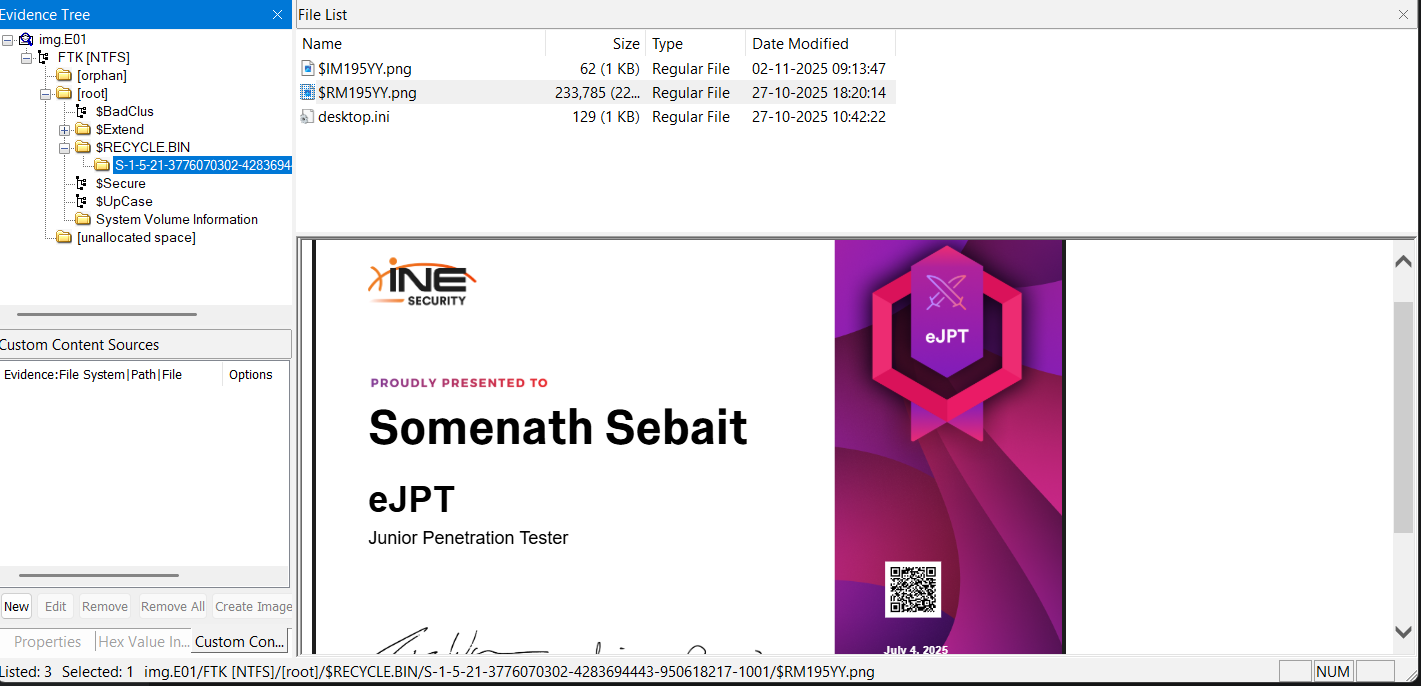Viewport: 1421px width, 686px height.
Task: Click the desktop.ini file icon
Action: 308,116
